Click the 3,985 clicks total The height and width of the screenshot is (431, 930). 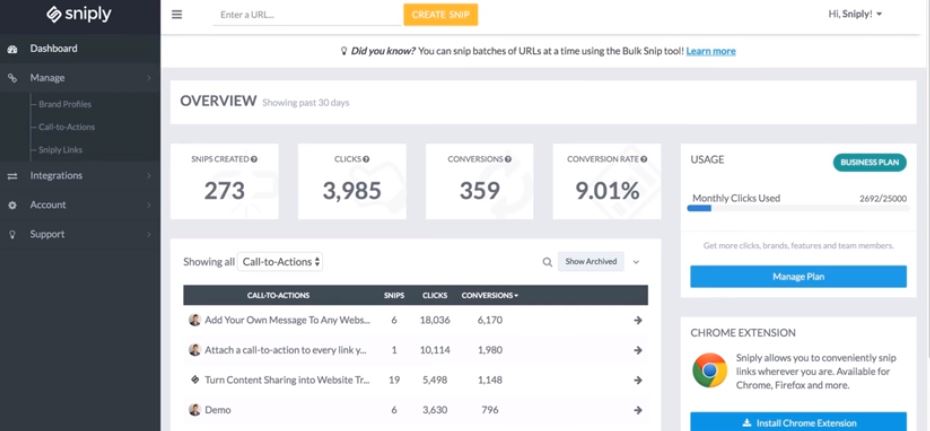click(x=352, y=191)
